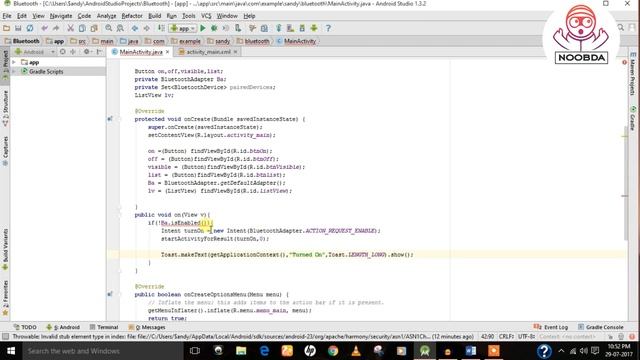Screen dimensions: 640x360
Task: Click the Cut scissors icon
Action: click(x=71, y=28)
